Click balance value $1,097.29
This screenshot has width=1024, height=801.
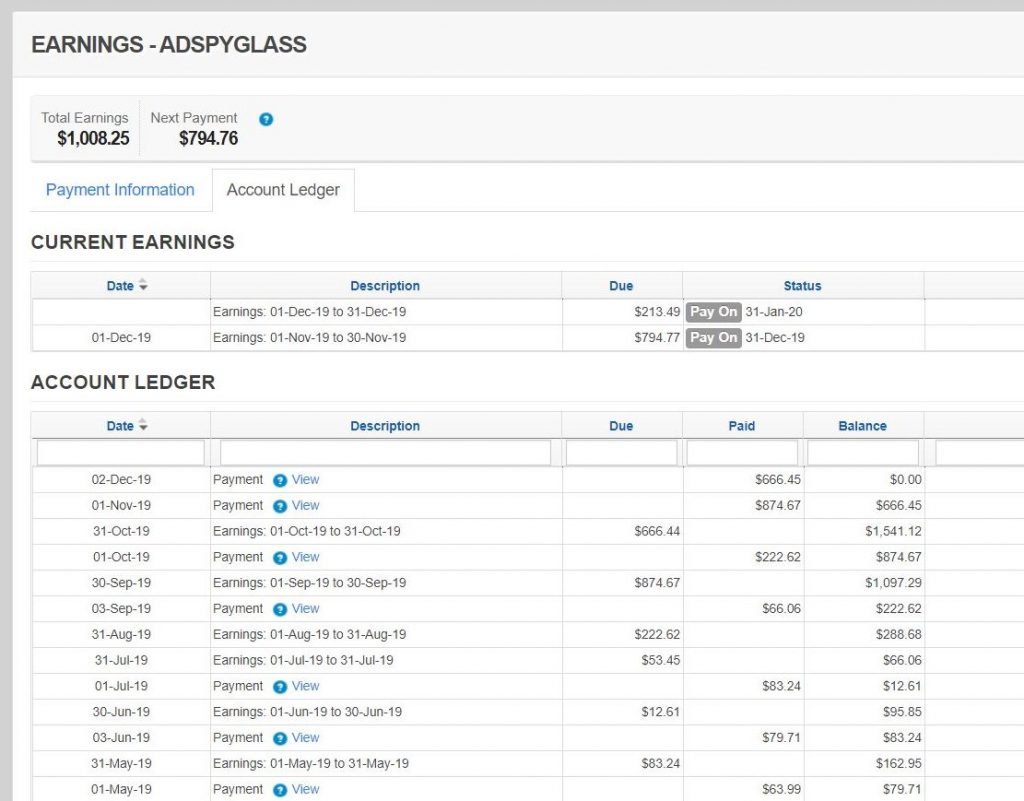(893, 583)
